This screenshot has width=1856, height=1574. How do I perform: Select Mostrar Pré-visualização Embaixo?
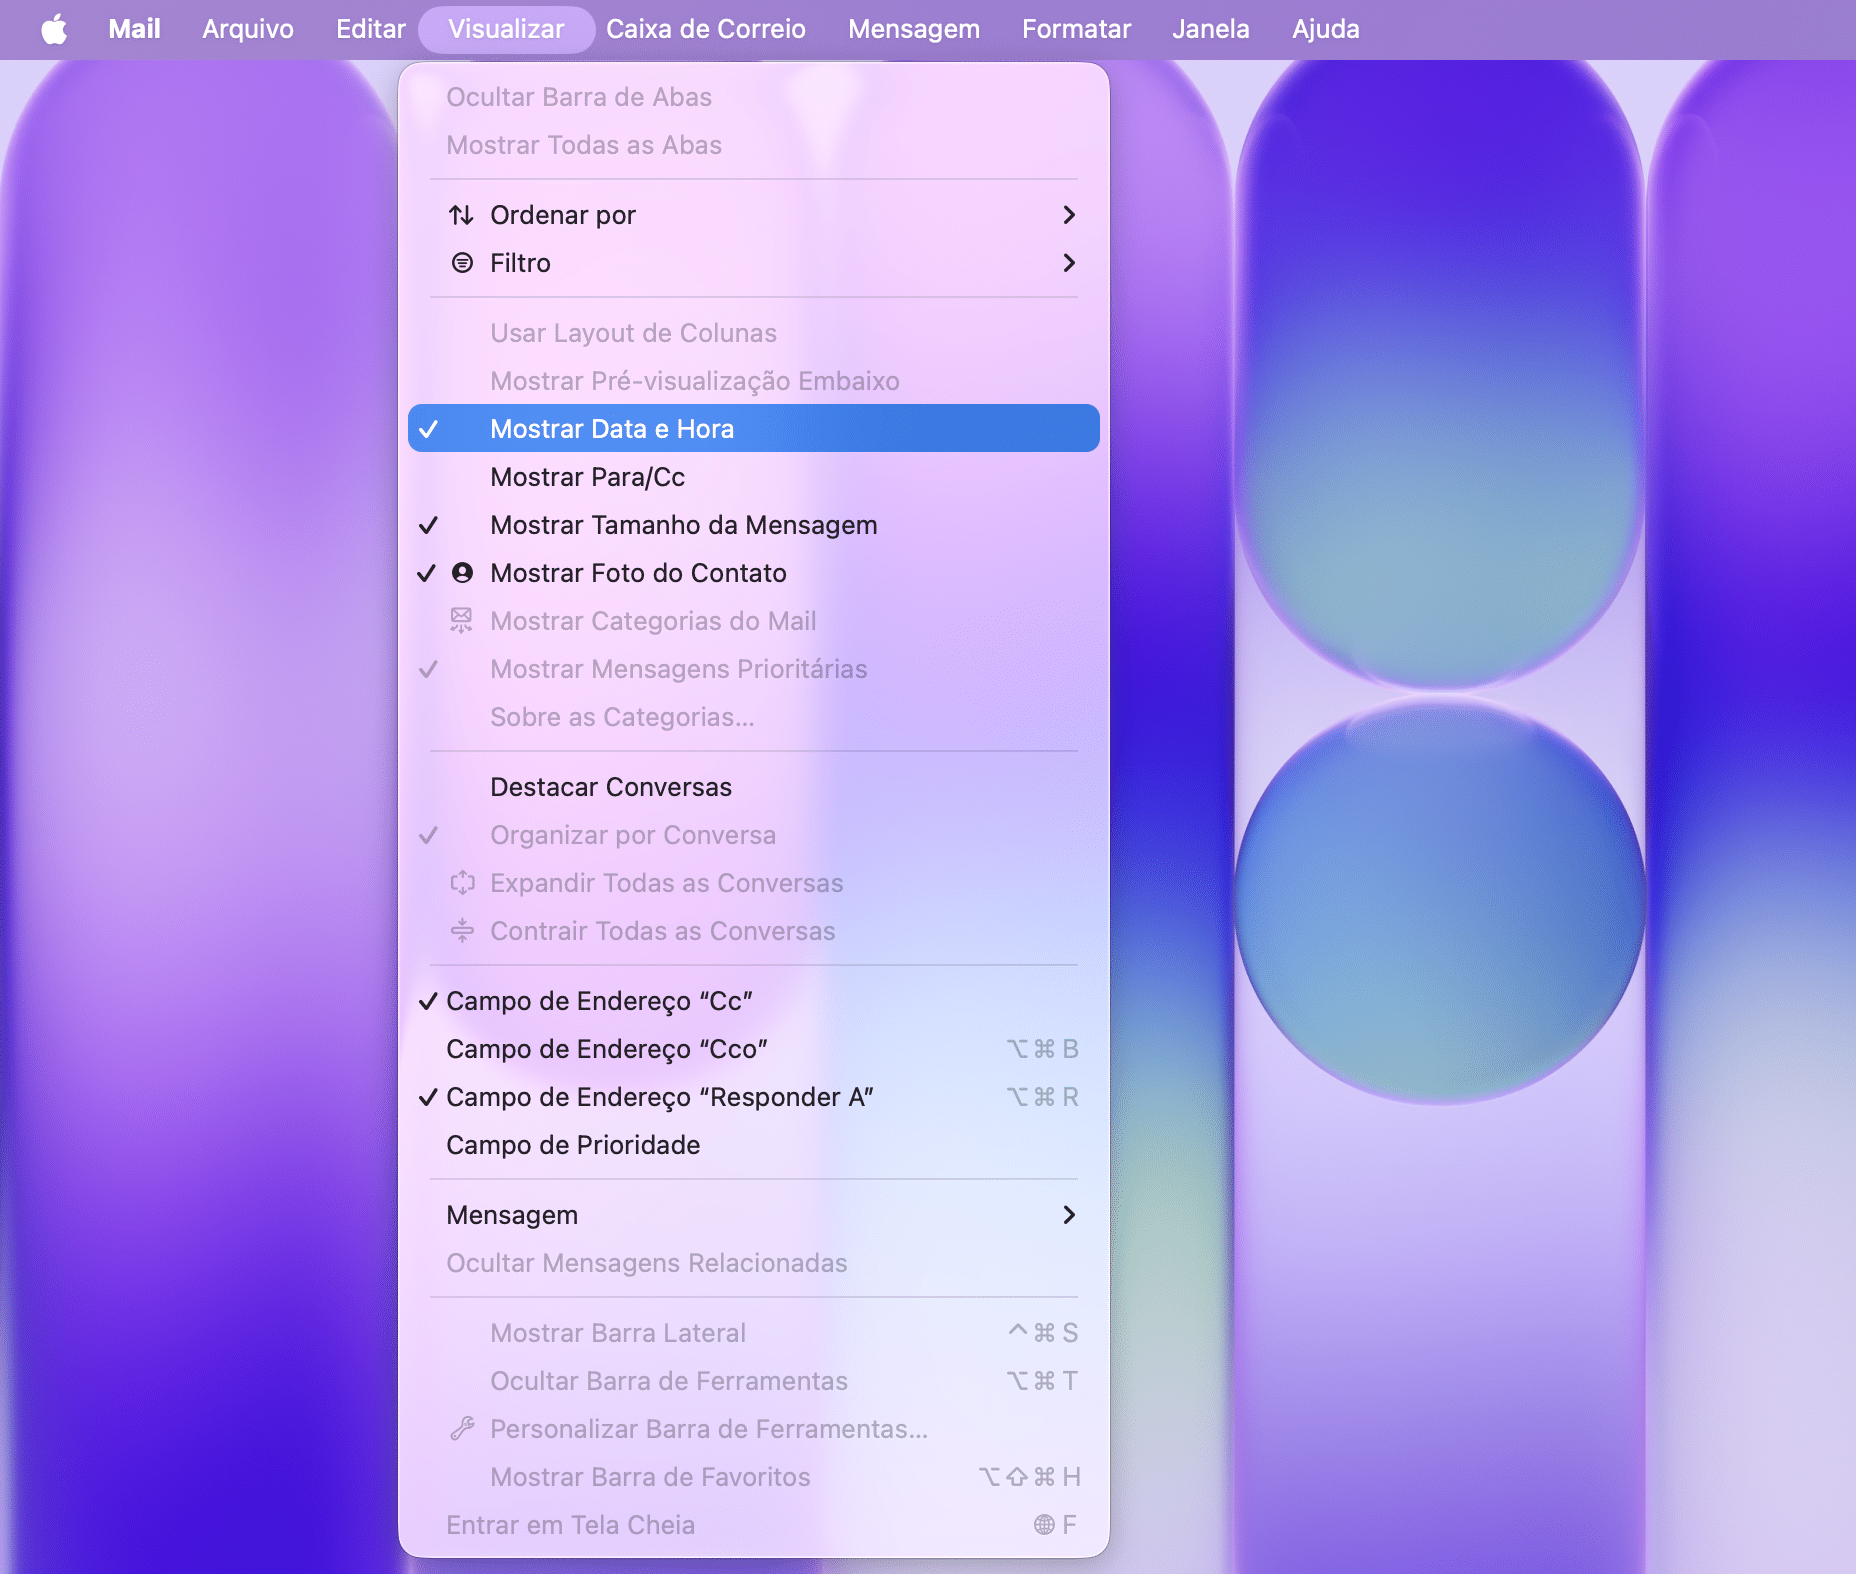(754, 381)
